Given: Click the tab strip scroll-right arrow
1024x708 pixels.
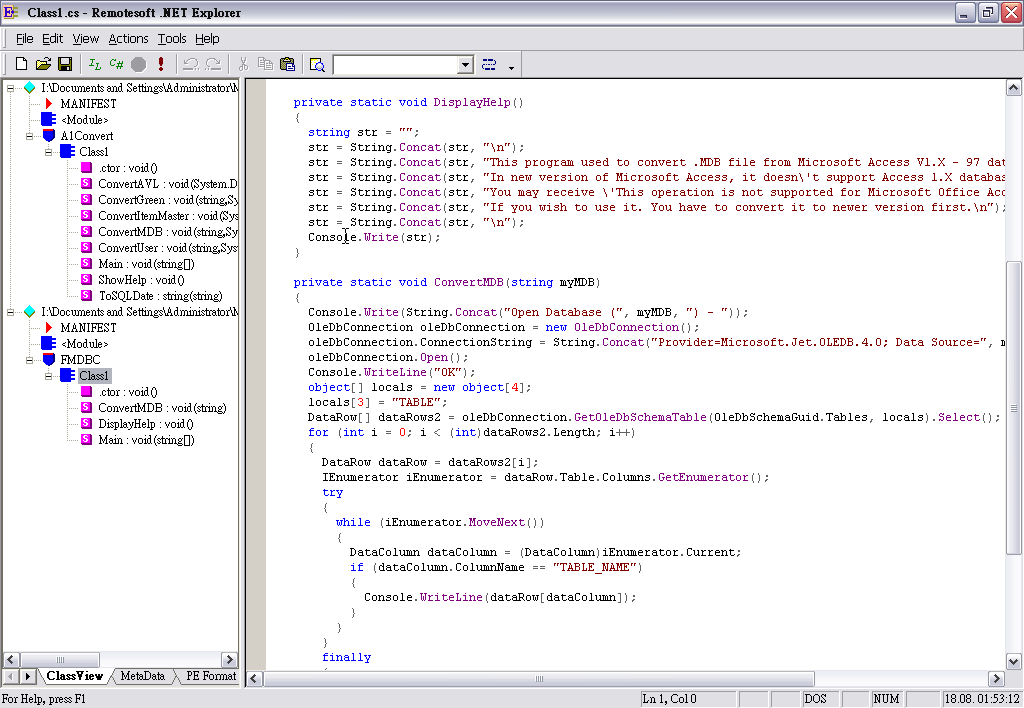Looking at the screenshot, I should [28, 677].
